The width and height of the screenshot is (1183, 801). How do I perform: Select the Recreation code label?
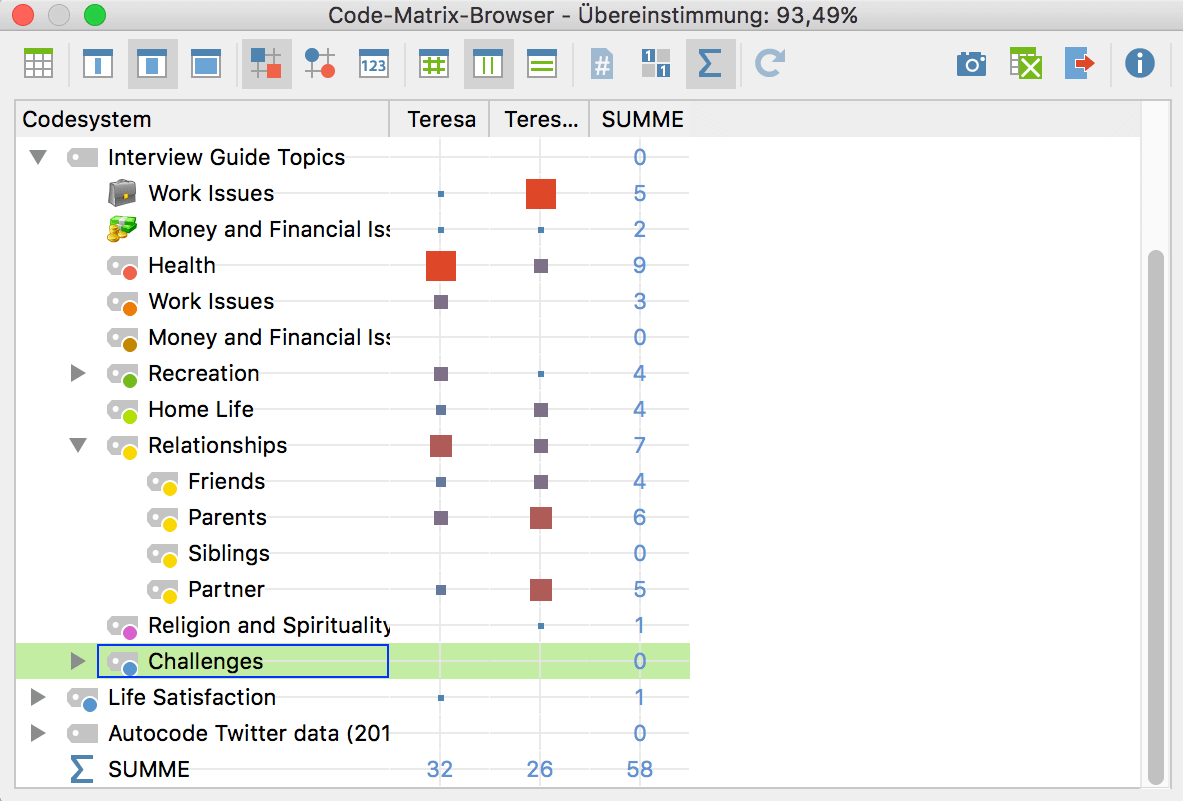(x=204, y=373)
